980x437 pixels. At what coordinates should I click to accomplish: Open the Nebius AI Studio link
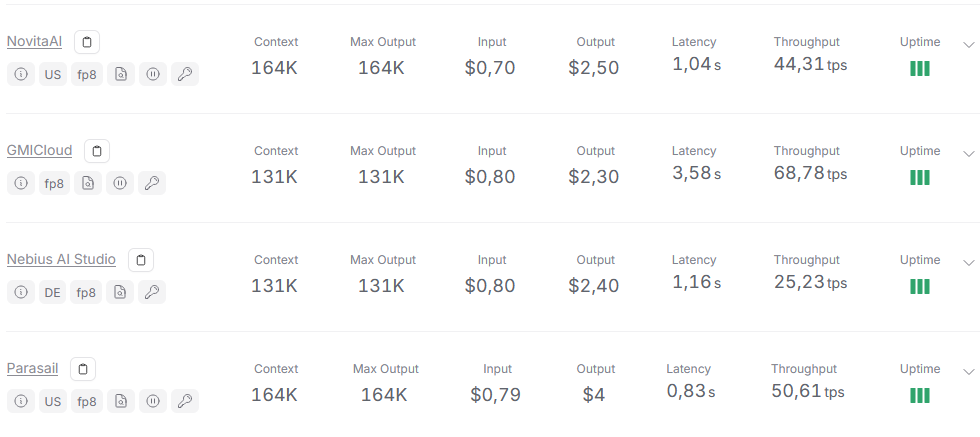[x=61, y=259]
